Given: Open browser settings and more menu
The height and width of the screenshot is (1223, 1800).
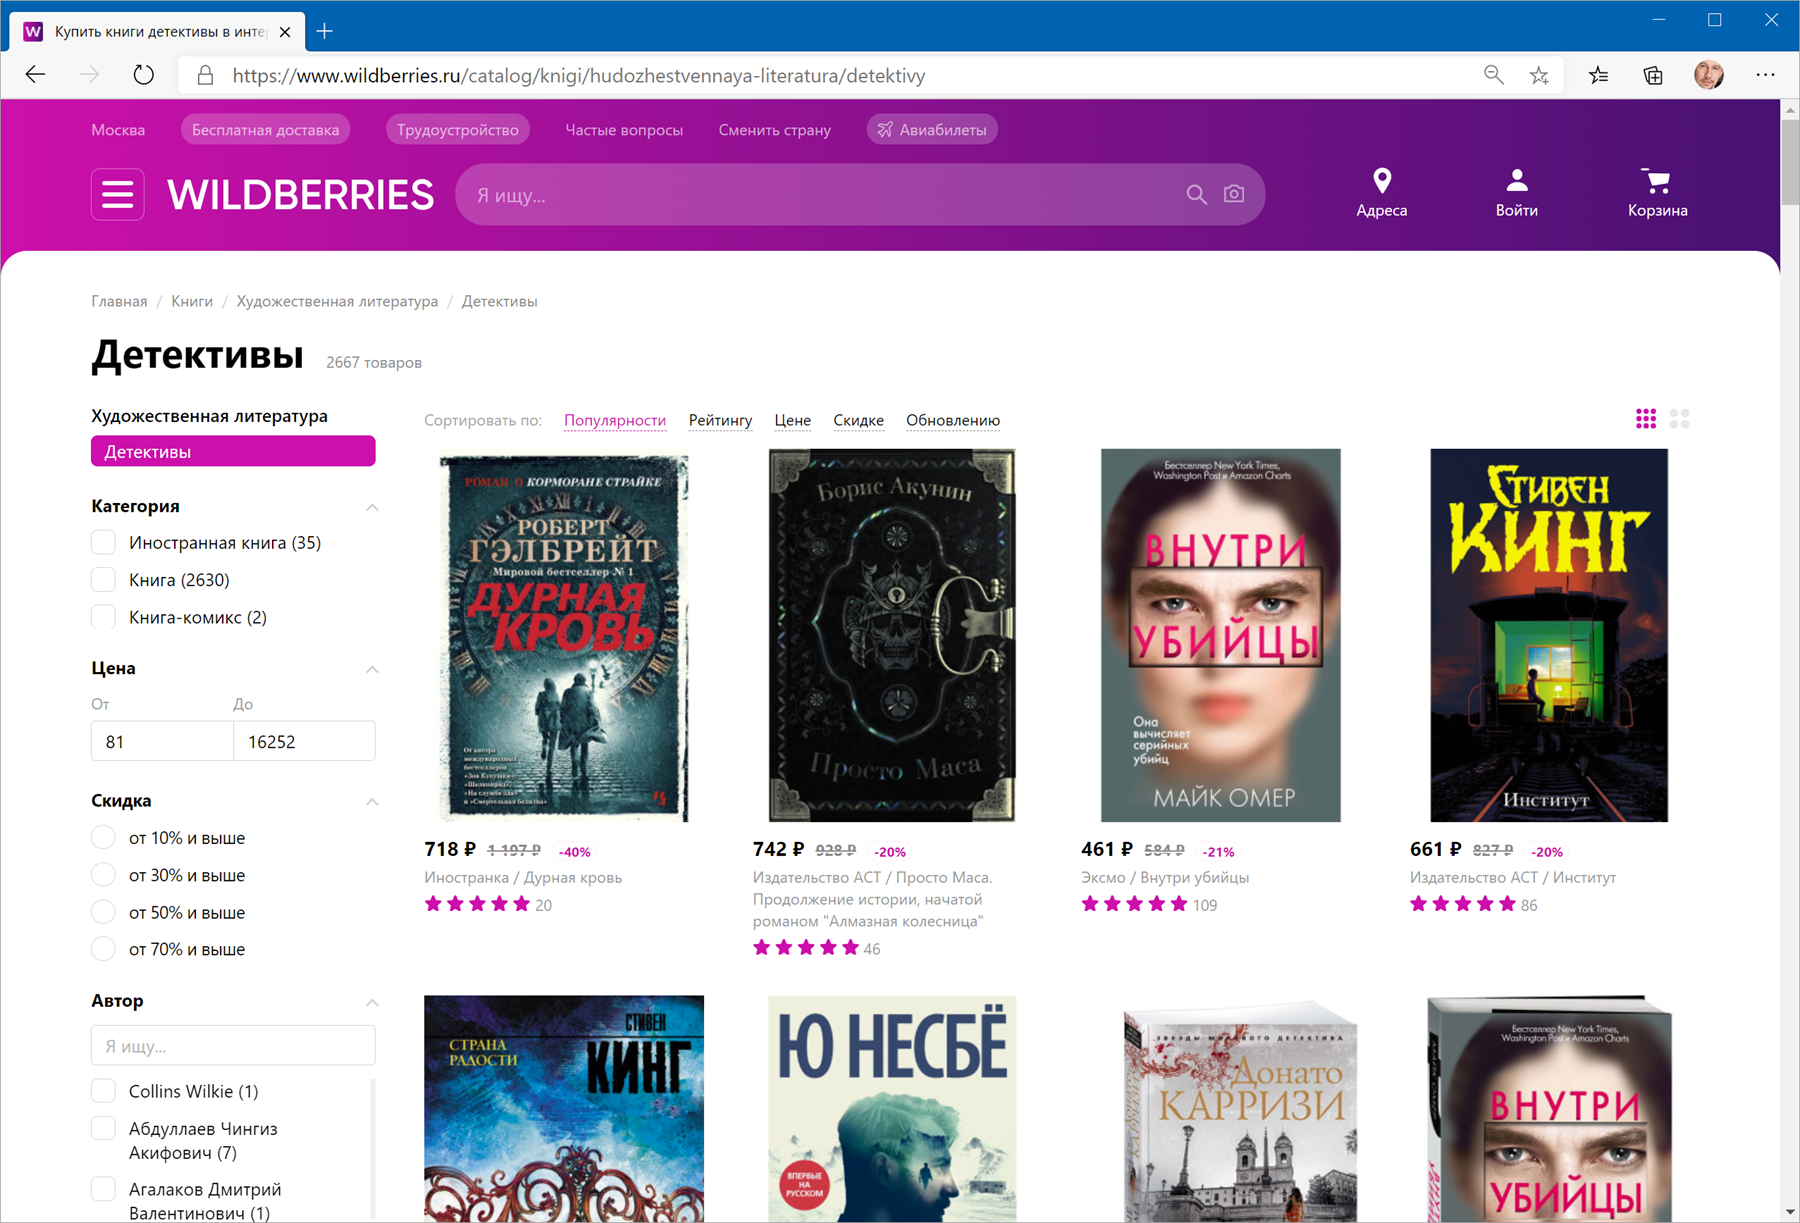Looking at the screenshot, I should 1765,75.
